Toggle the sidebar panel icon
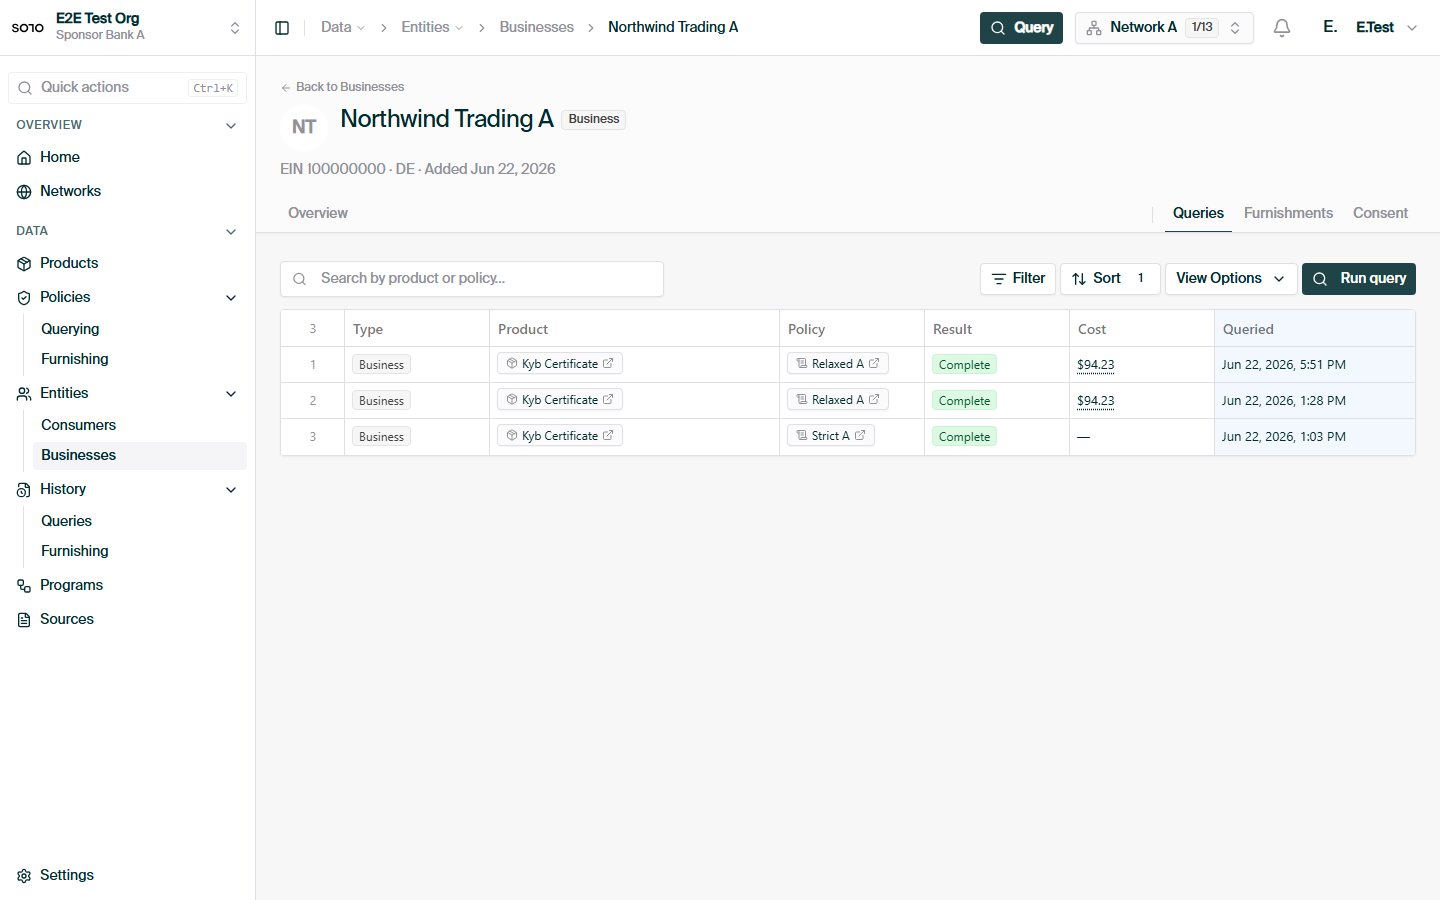 tap(282, 28)
